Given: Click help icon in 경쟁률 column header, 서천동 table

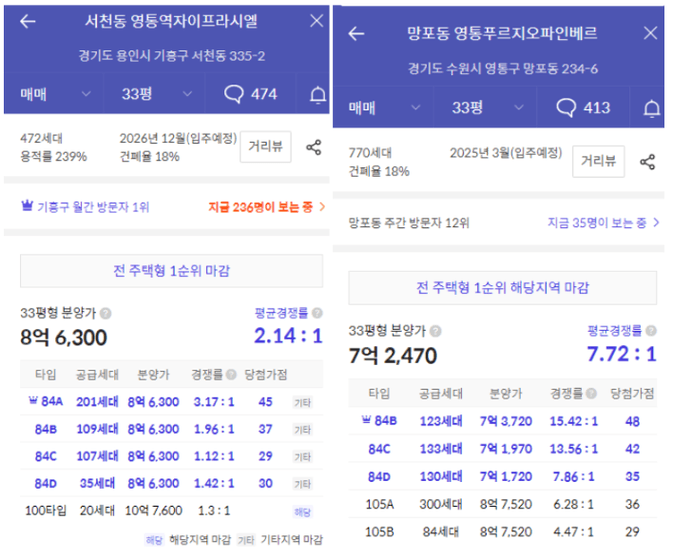Looking at the screenshot, I should [x=231, y=375].
